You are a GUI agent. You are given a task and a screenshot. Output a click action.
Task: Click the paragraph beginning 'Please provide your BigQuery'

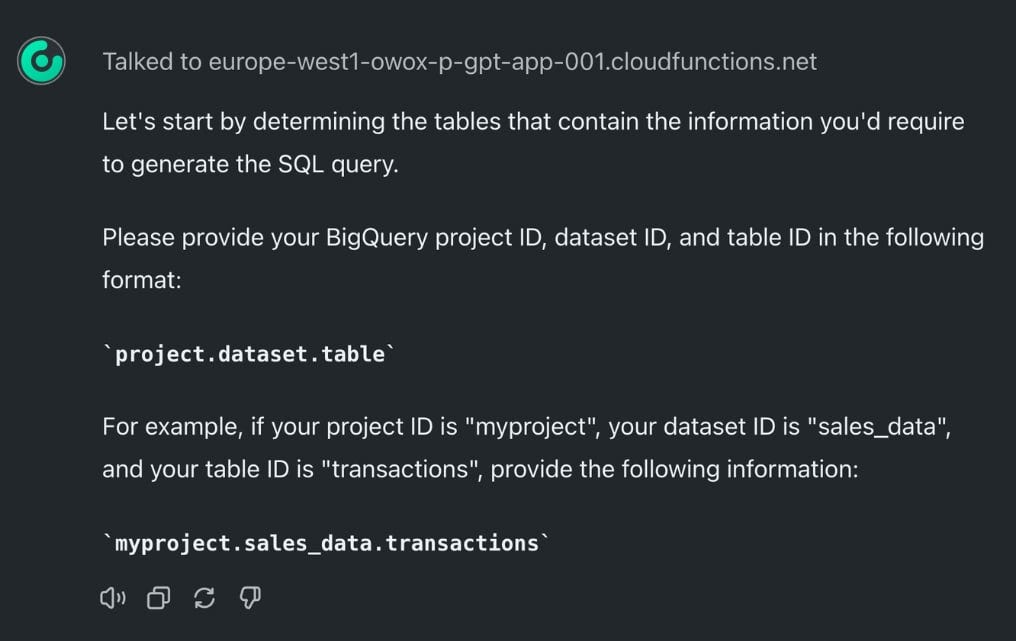543,259
